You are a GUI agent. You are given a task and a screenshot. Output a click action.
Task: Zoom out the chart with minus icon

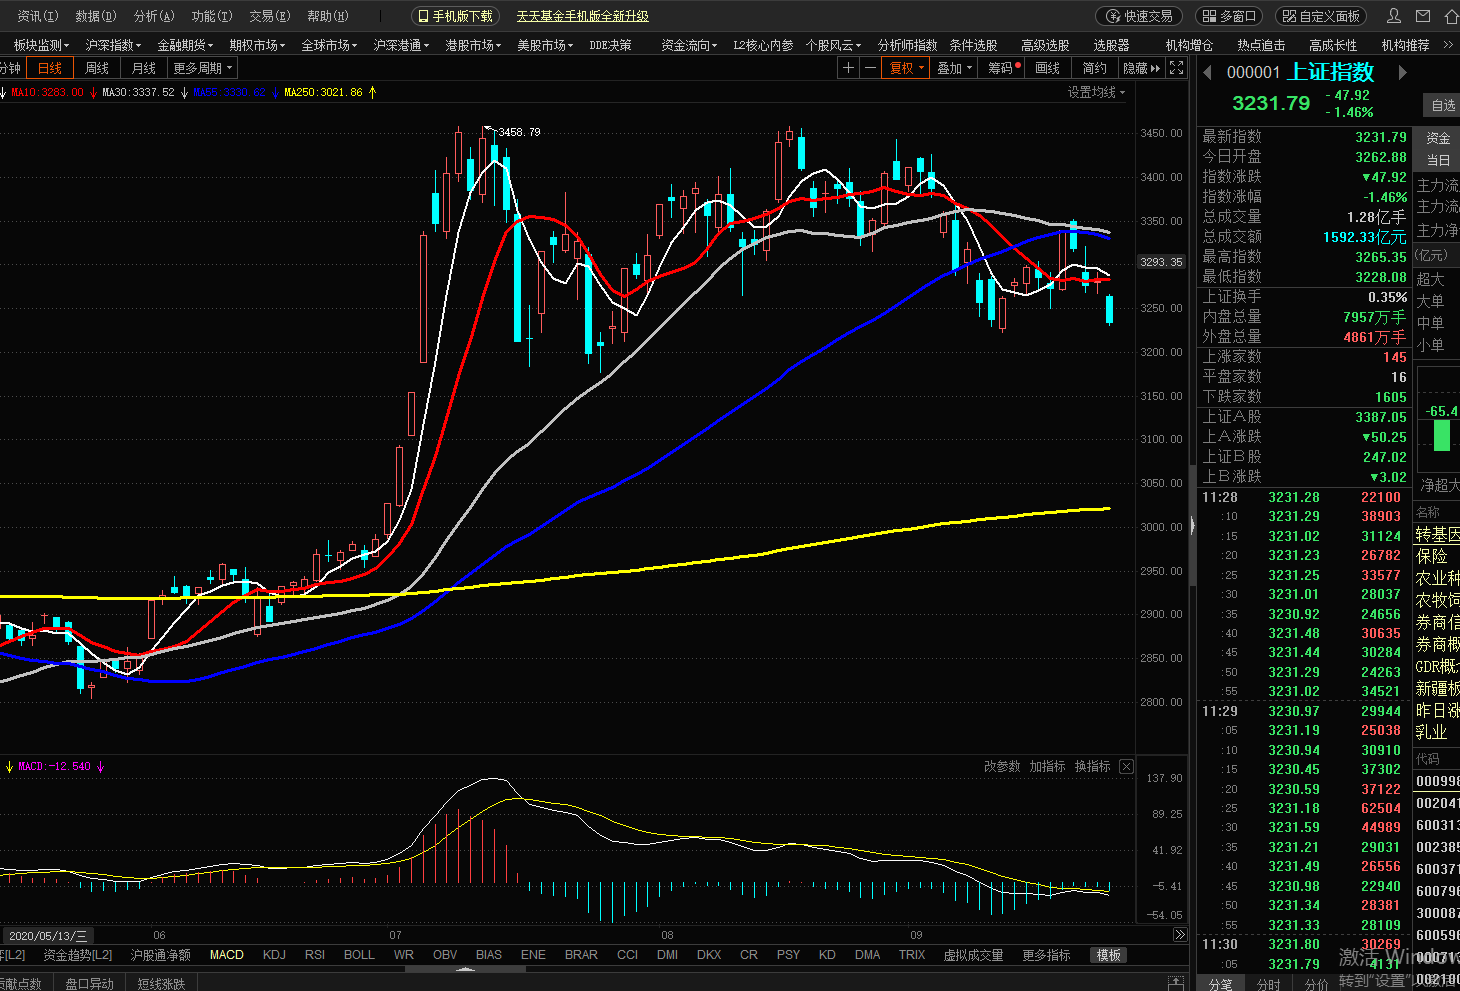(x=870, y=68)
